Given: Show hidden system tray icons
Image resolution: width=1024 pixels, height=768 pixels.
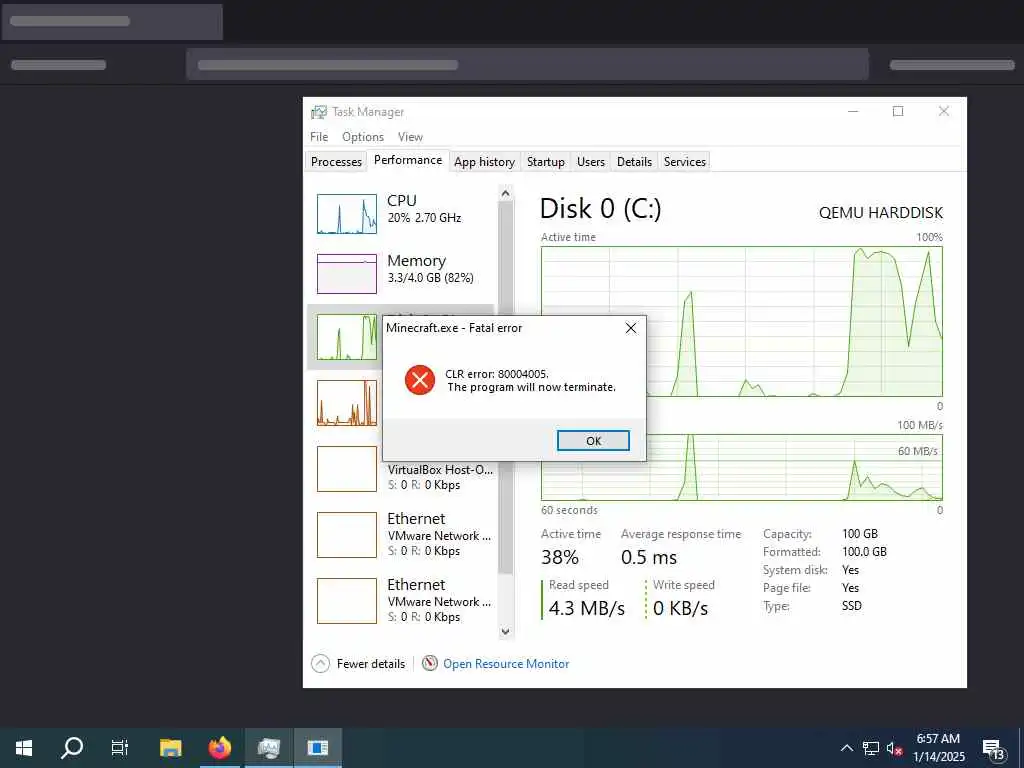Looking at the screenshot, I should point(846,748).
